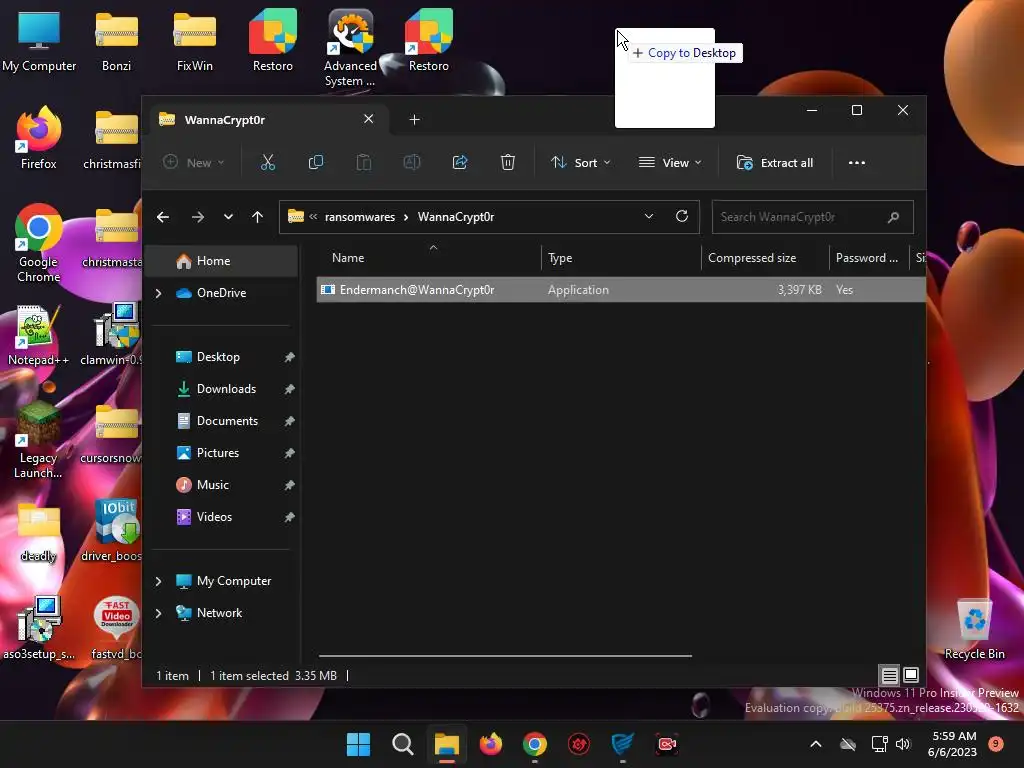Click Extract all button
Screen dimensions: 1024x768
coord(775,163)
